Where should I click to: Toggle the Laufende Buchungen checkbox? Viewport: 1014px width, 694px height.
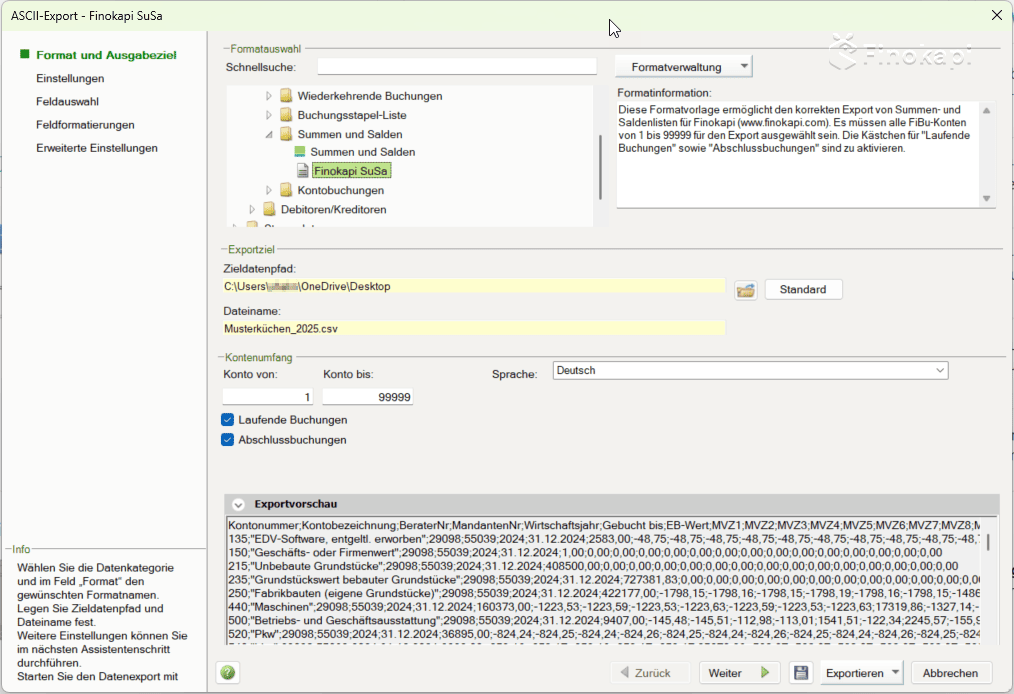click(x=228, y=420)
